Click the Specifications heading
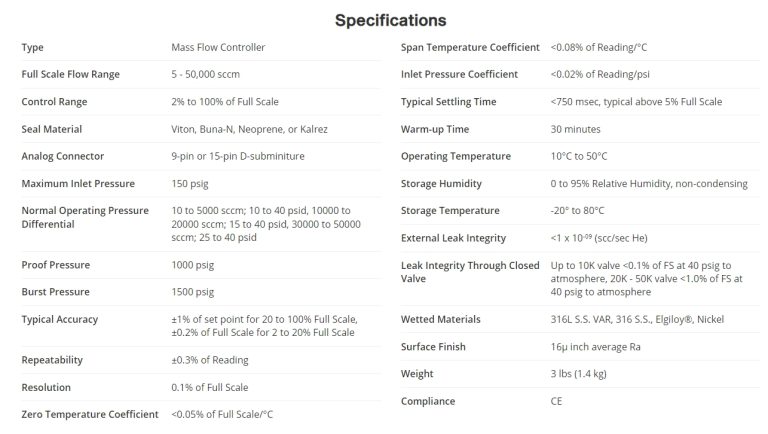The image size is (768, 434). (x=390, y=20)
